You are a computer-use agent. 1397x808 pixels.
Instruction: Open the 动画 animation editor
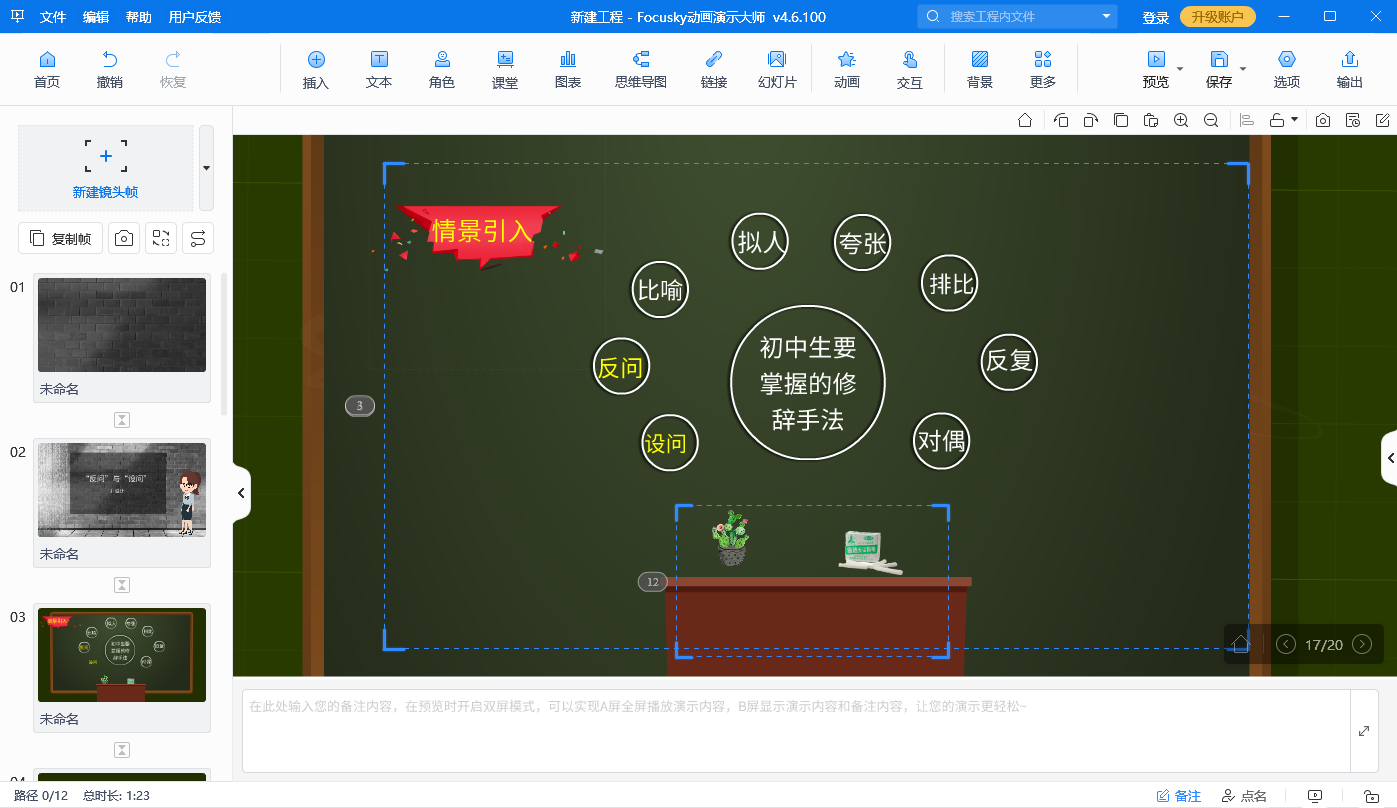(847, 69)
